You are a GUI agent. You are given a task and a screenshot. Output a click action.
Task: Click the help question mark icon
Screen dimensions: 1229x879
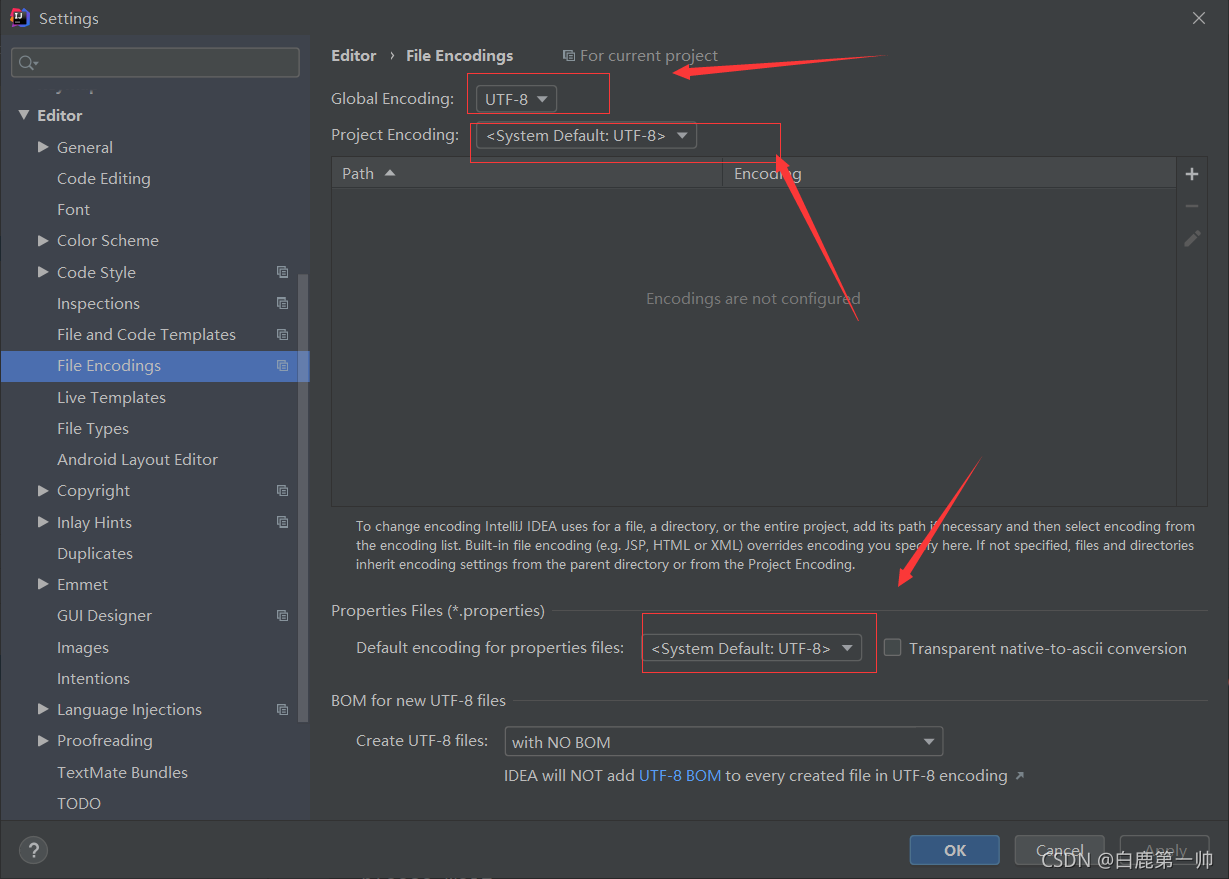(x=33, y=850)
